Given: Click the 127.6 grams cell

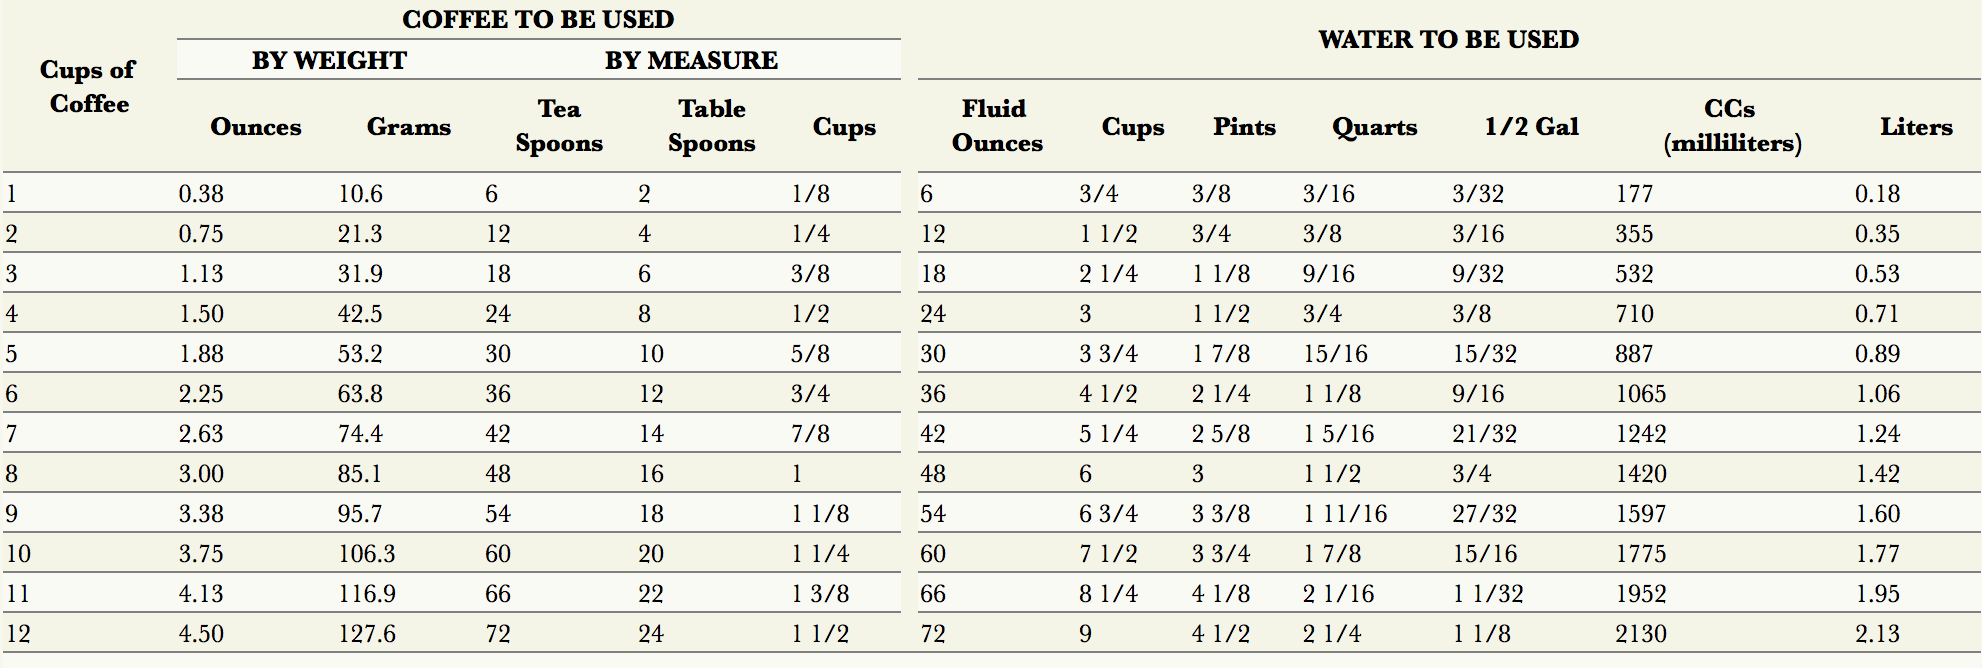Looking at the screenshot, I should pyautogui.click(x=366, y=634).
